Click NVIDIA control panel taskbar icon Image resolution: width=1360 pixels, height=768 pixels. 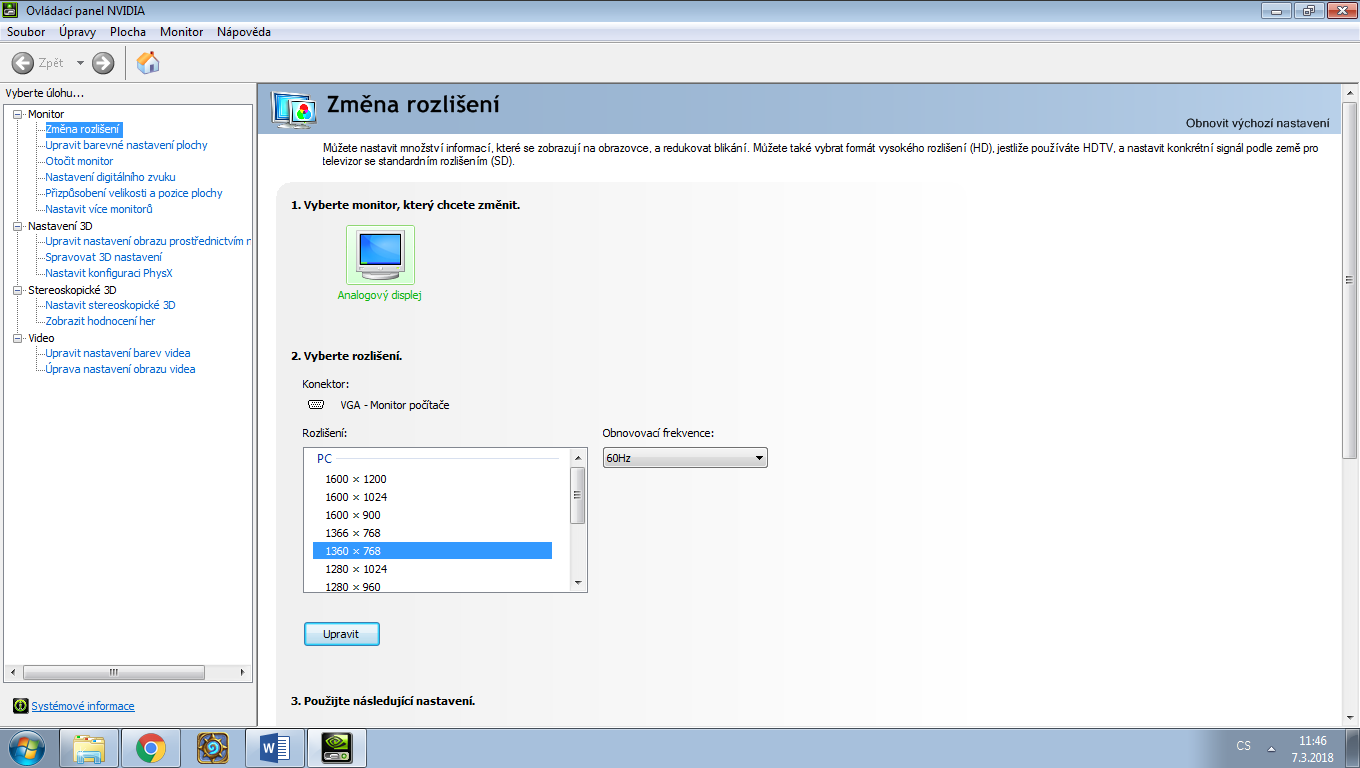click(337, 748)
